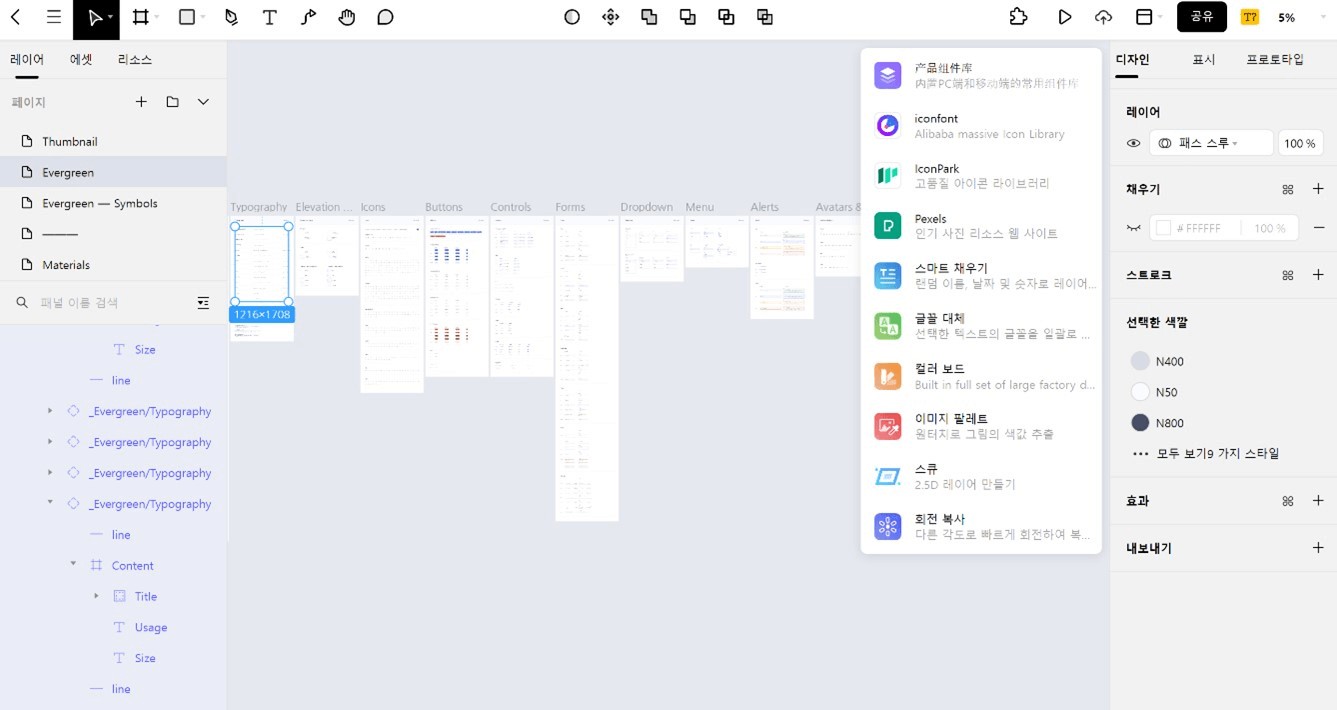Open the 스마트 채우기 plugin

pyautogui.click(x=981, y=276)
